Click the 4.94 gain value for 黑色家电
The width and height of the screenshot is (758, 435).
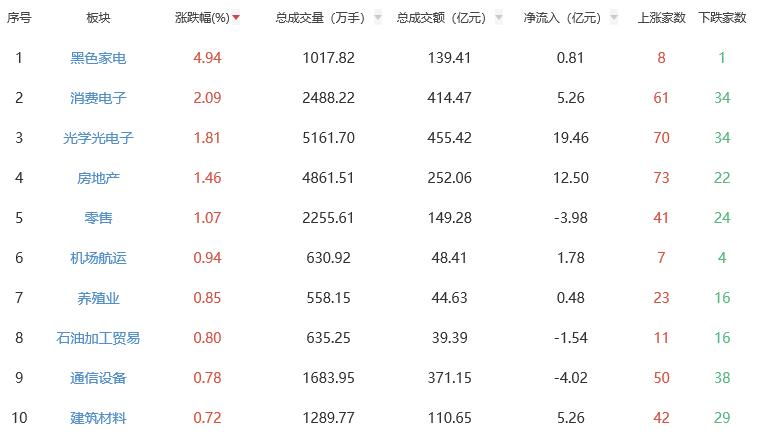(x=206, y=58)
